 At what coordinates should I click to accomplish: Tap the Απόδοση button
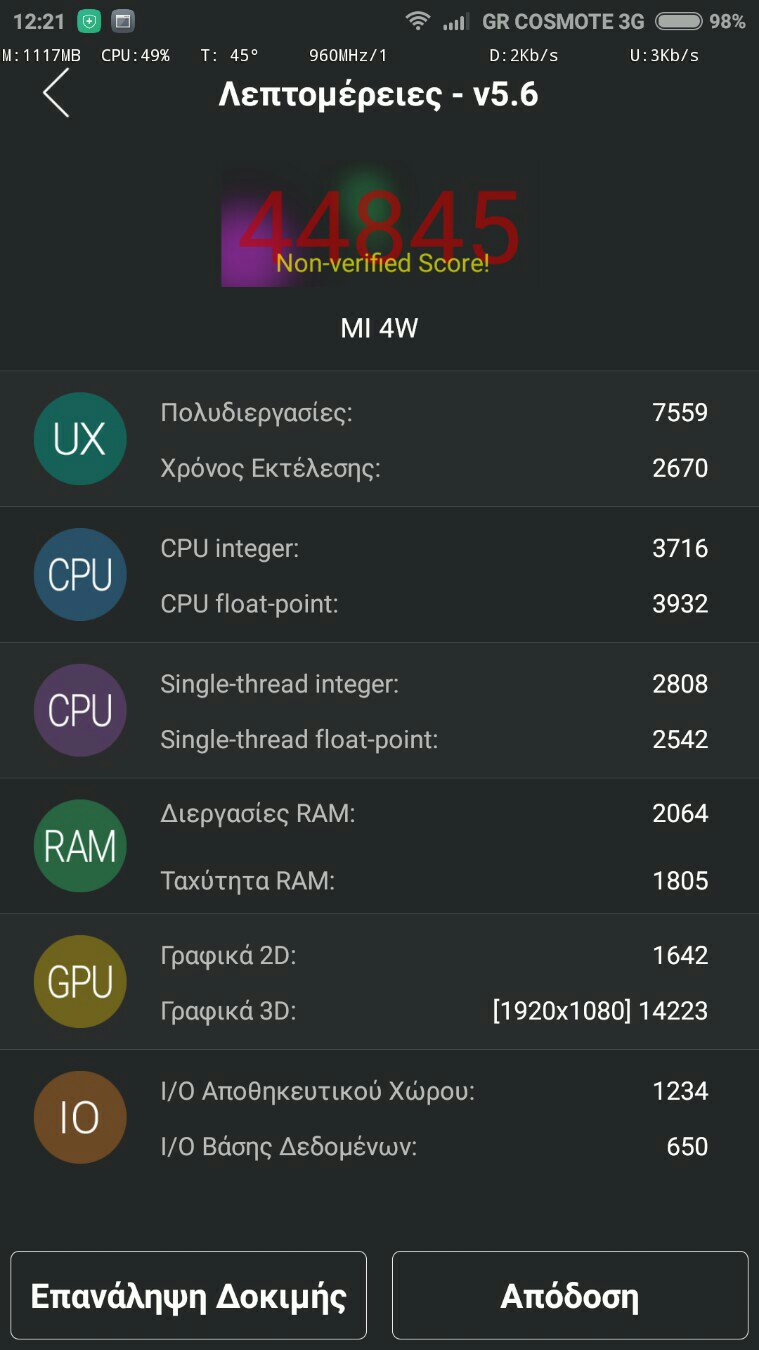[569, 1296]
